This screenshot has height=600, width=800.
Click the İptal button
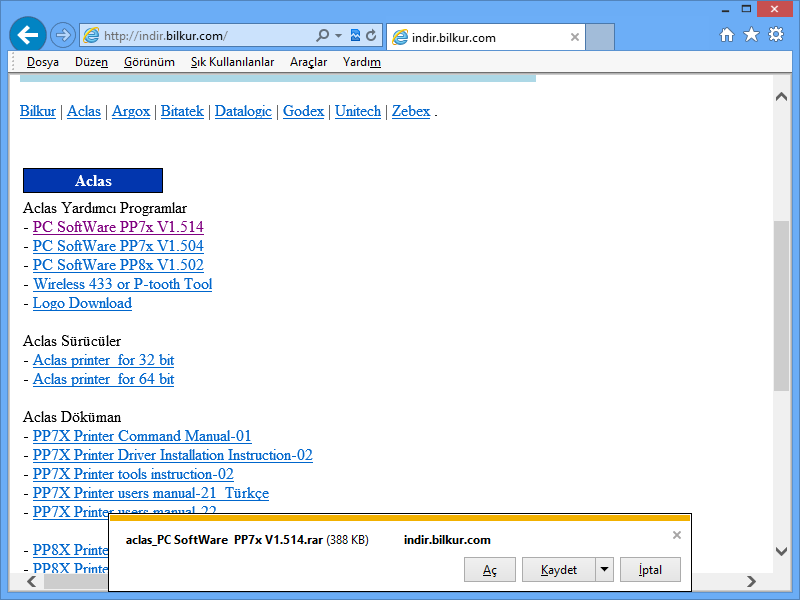tap(650, 569)
